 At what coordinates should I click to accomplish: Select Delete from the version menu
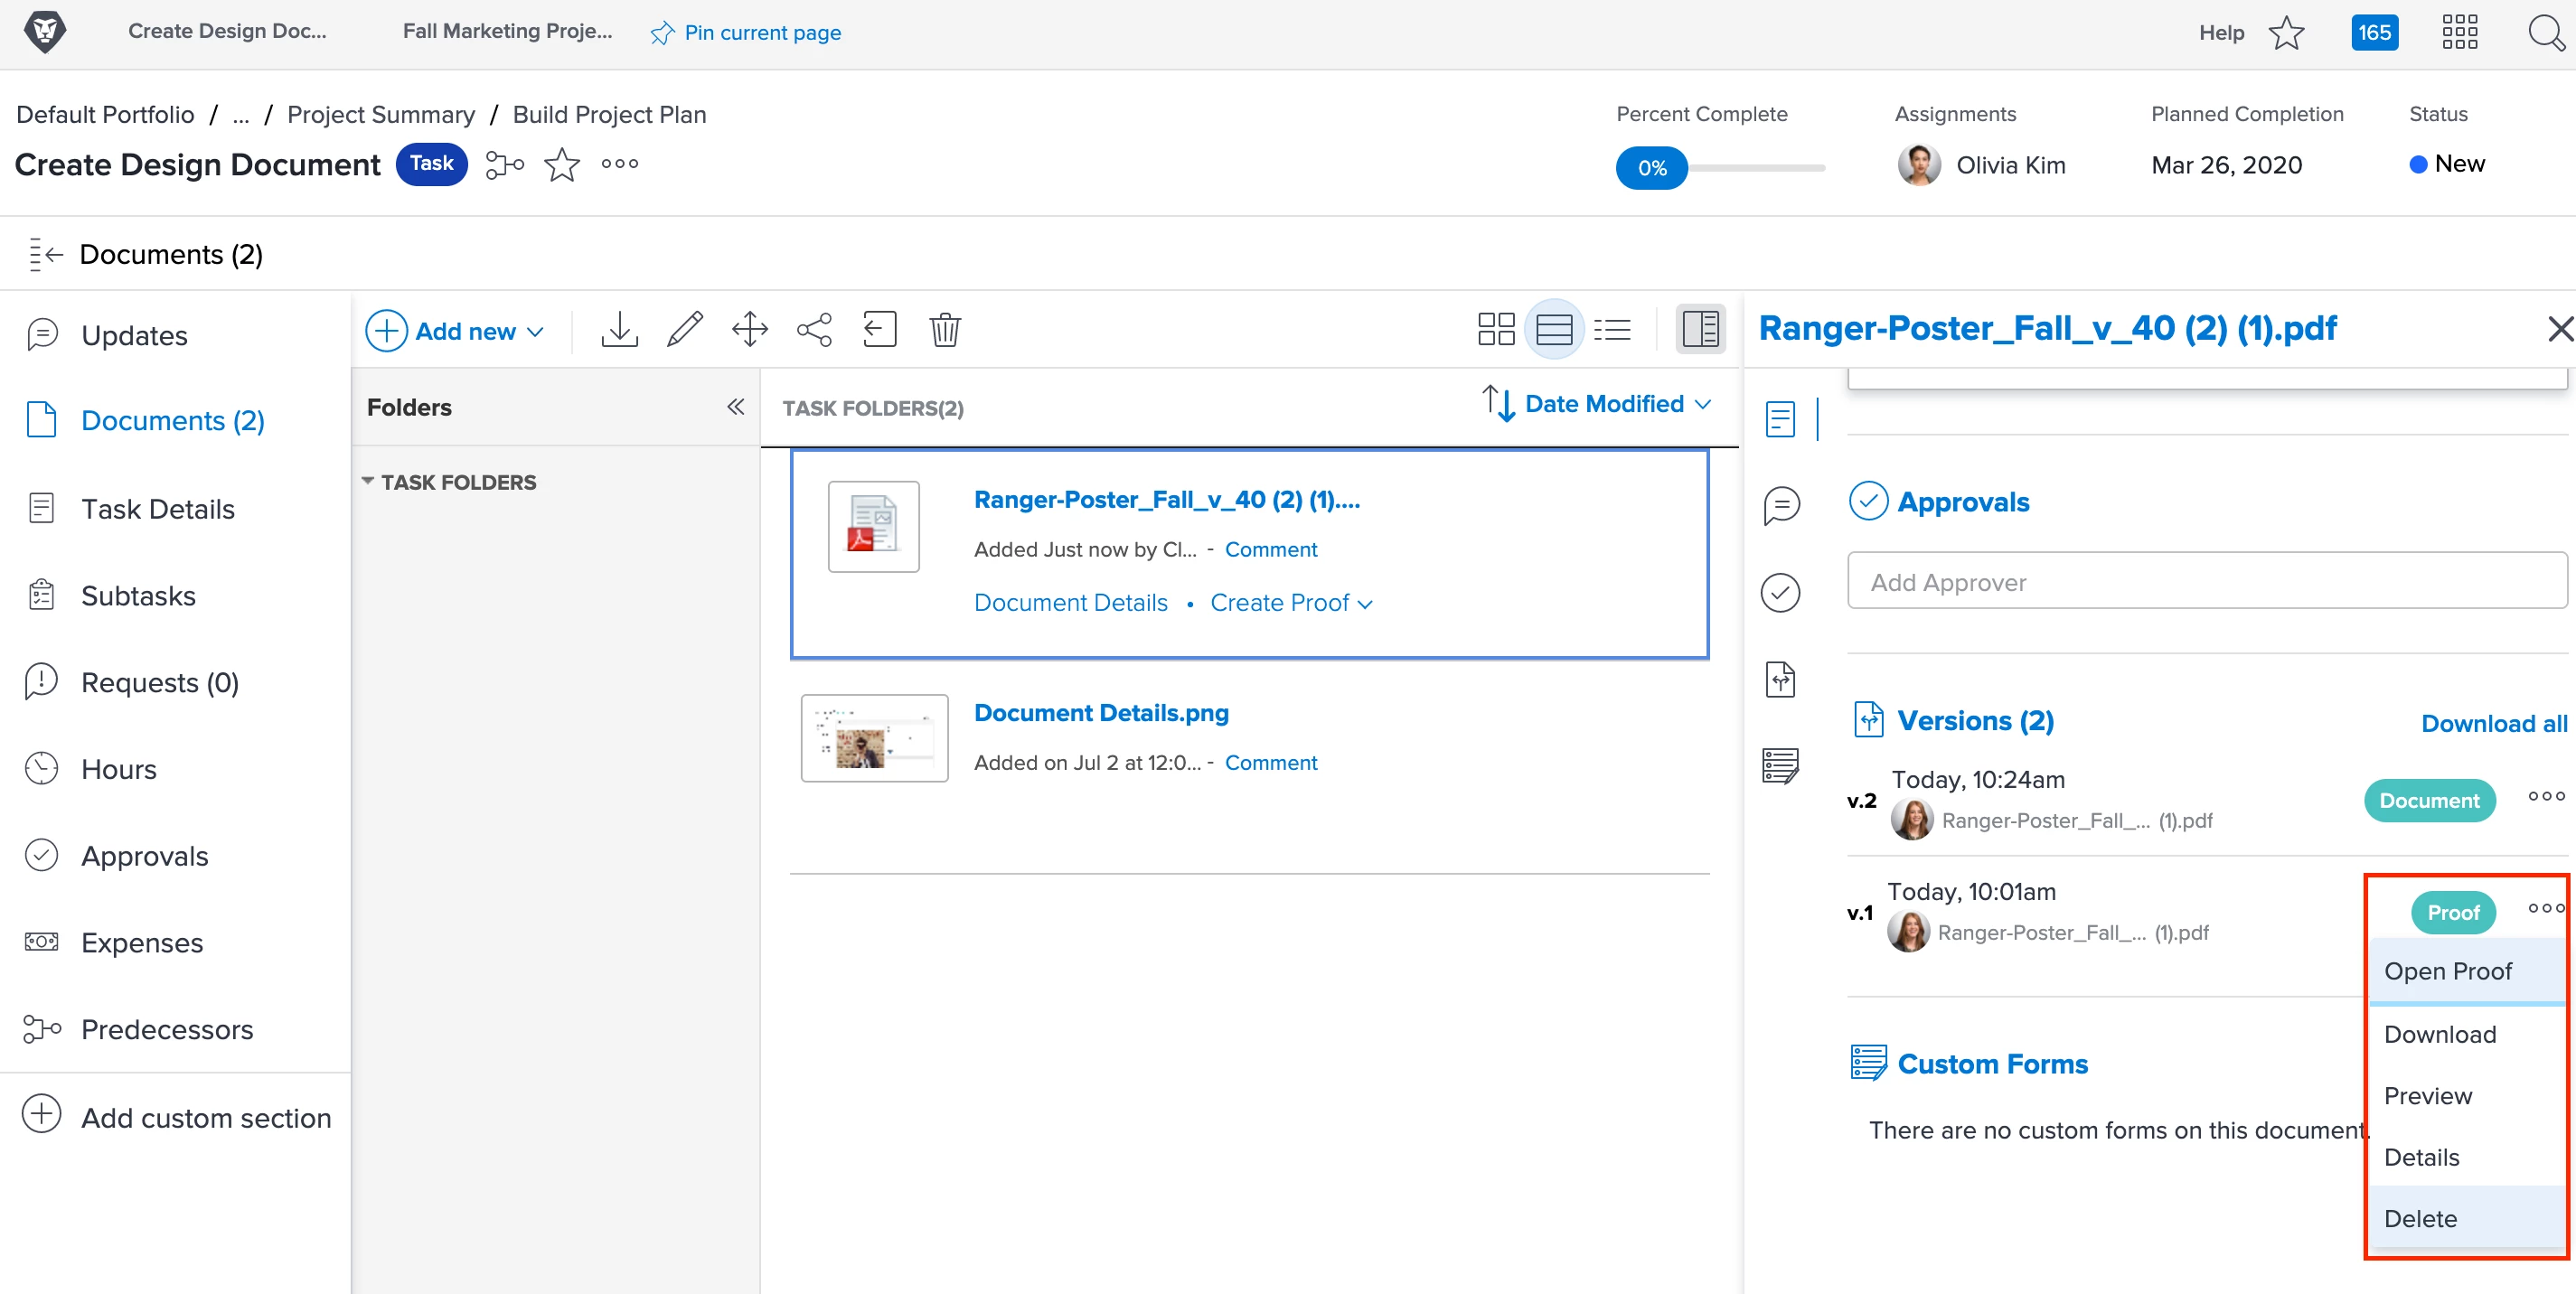2420,1218
